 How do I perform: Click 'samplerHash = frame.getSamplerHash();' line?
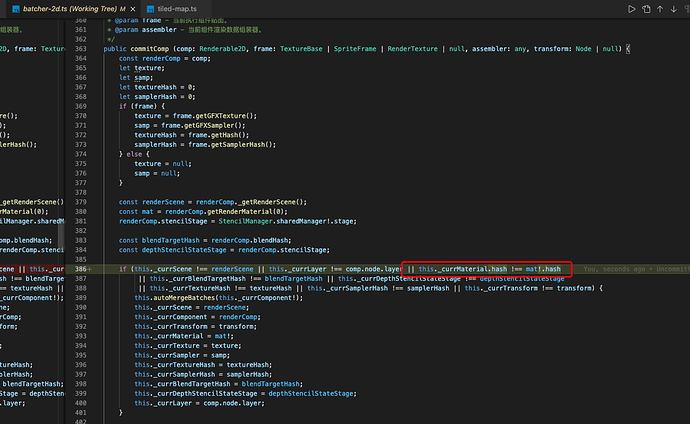pos(205,145)
